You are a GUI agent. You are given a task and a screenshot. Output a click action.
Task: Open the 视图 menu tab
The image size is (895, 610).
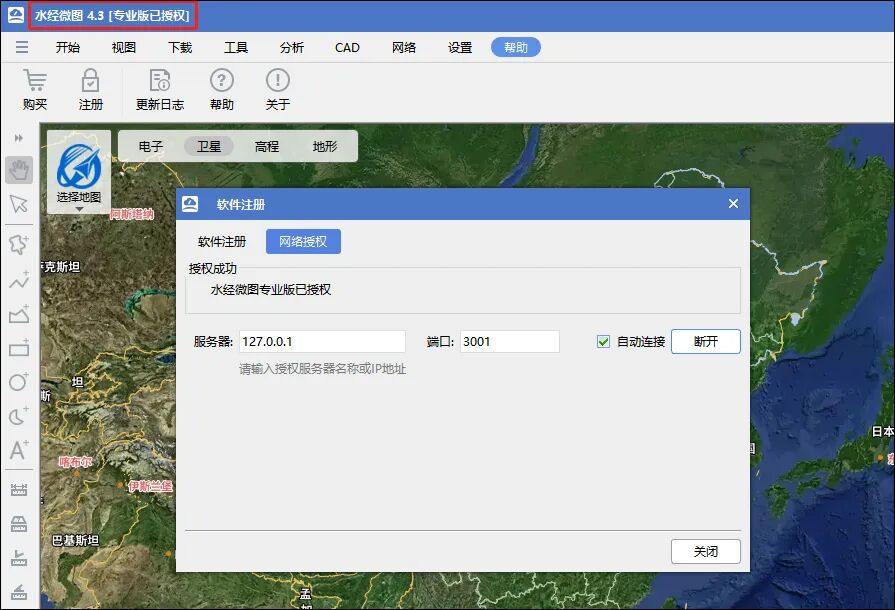tap(123, 47)
